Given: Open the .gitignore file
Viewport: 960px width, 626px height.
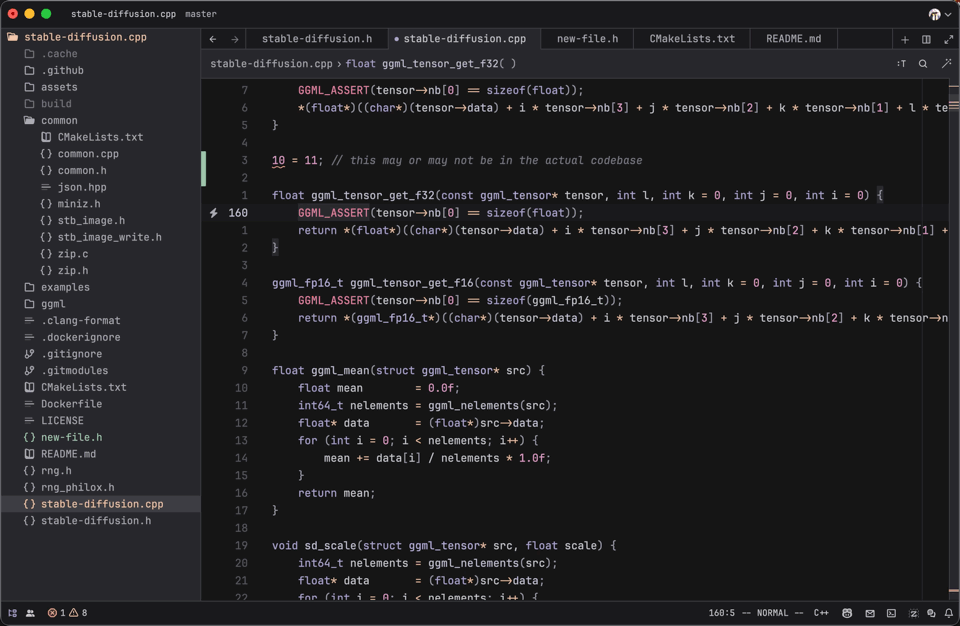Looking at the screenshot, I should pos(100,354).
